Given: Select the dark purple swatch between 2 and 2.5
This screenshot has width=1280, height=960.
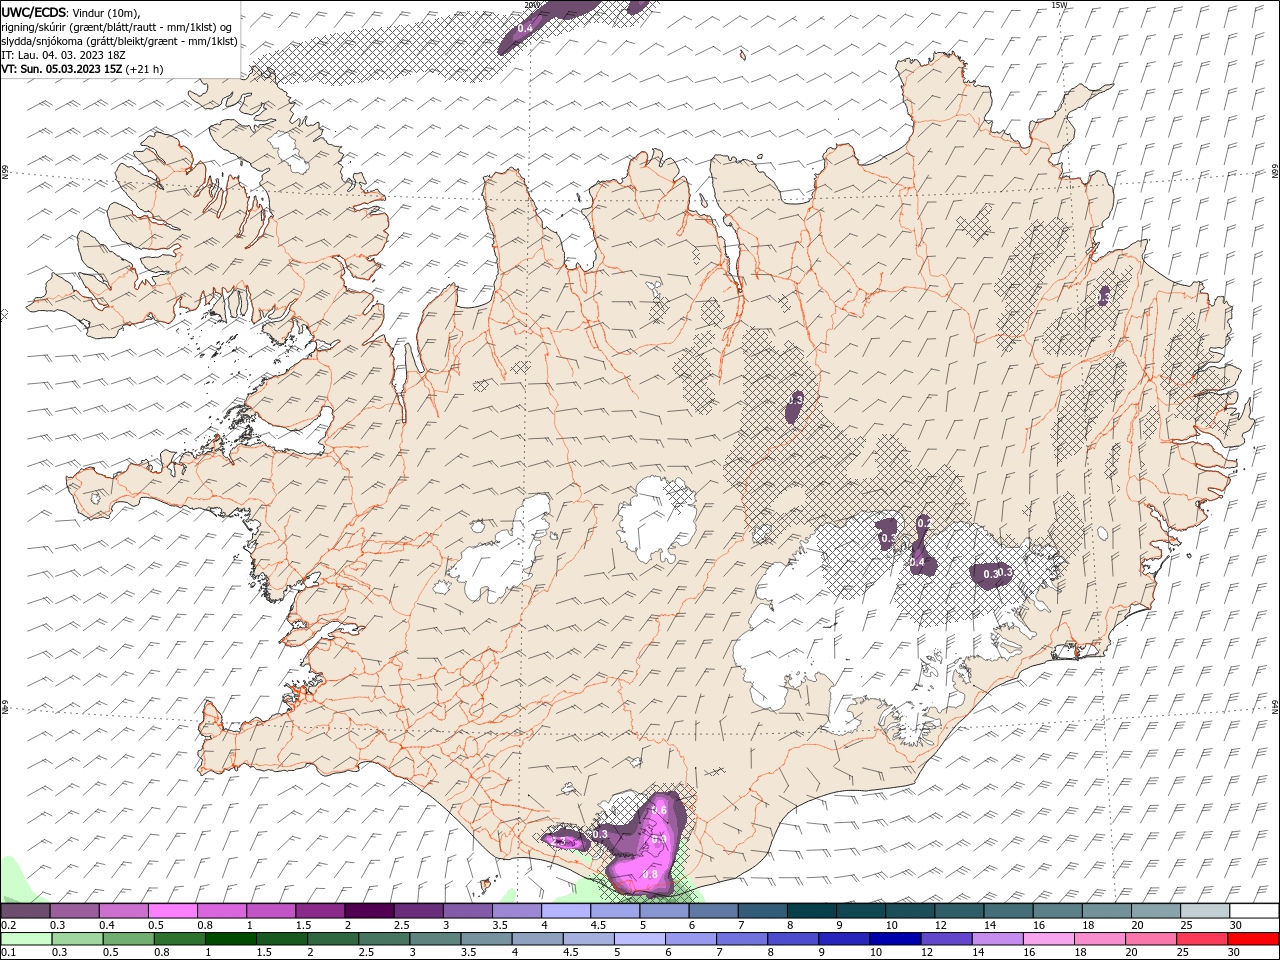Looking at the screenshot, I should click(x=368, y=911).
